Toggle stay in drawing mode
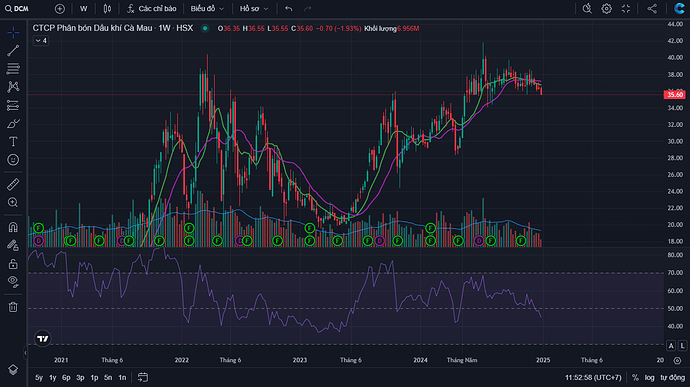 pyautogui.click(x=13, y=245)
